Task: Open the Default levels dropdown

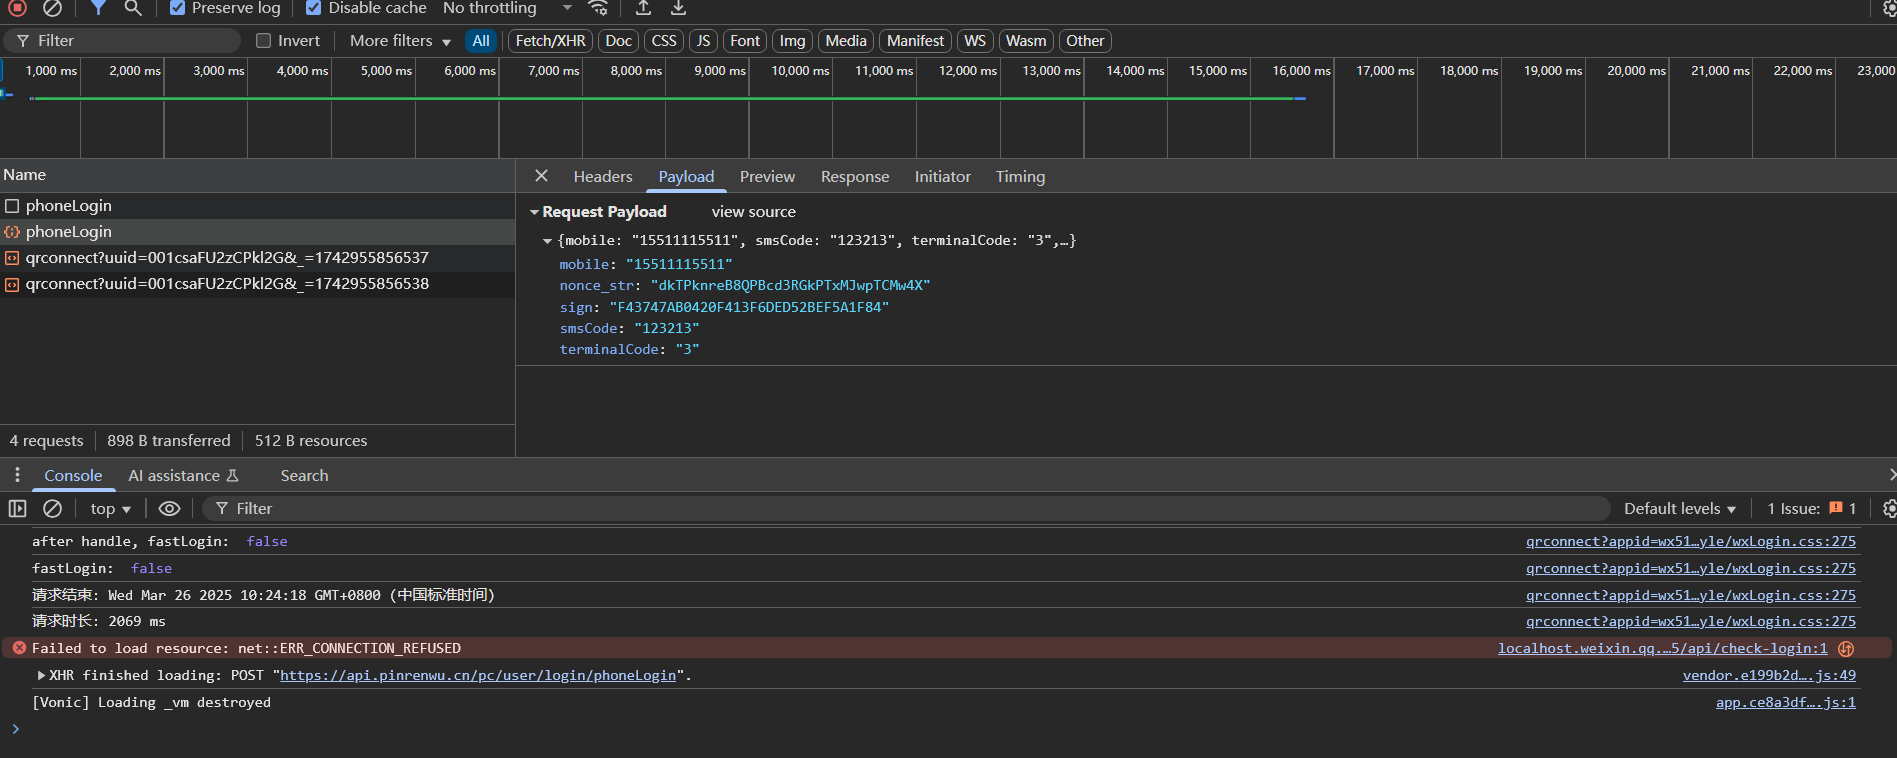Action: pyautogui.click(x=1679, y=508)
